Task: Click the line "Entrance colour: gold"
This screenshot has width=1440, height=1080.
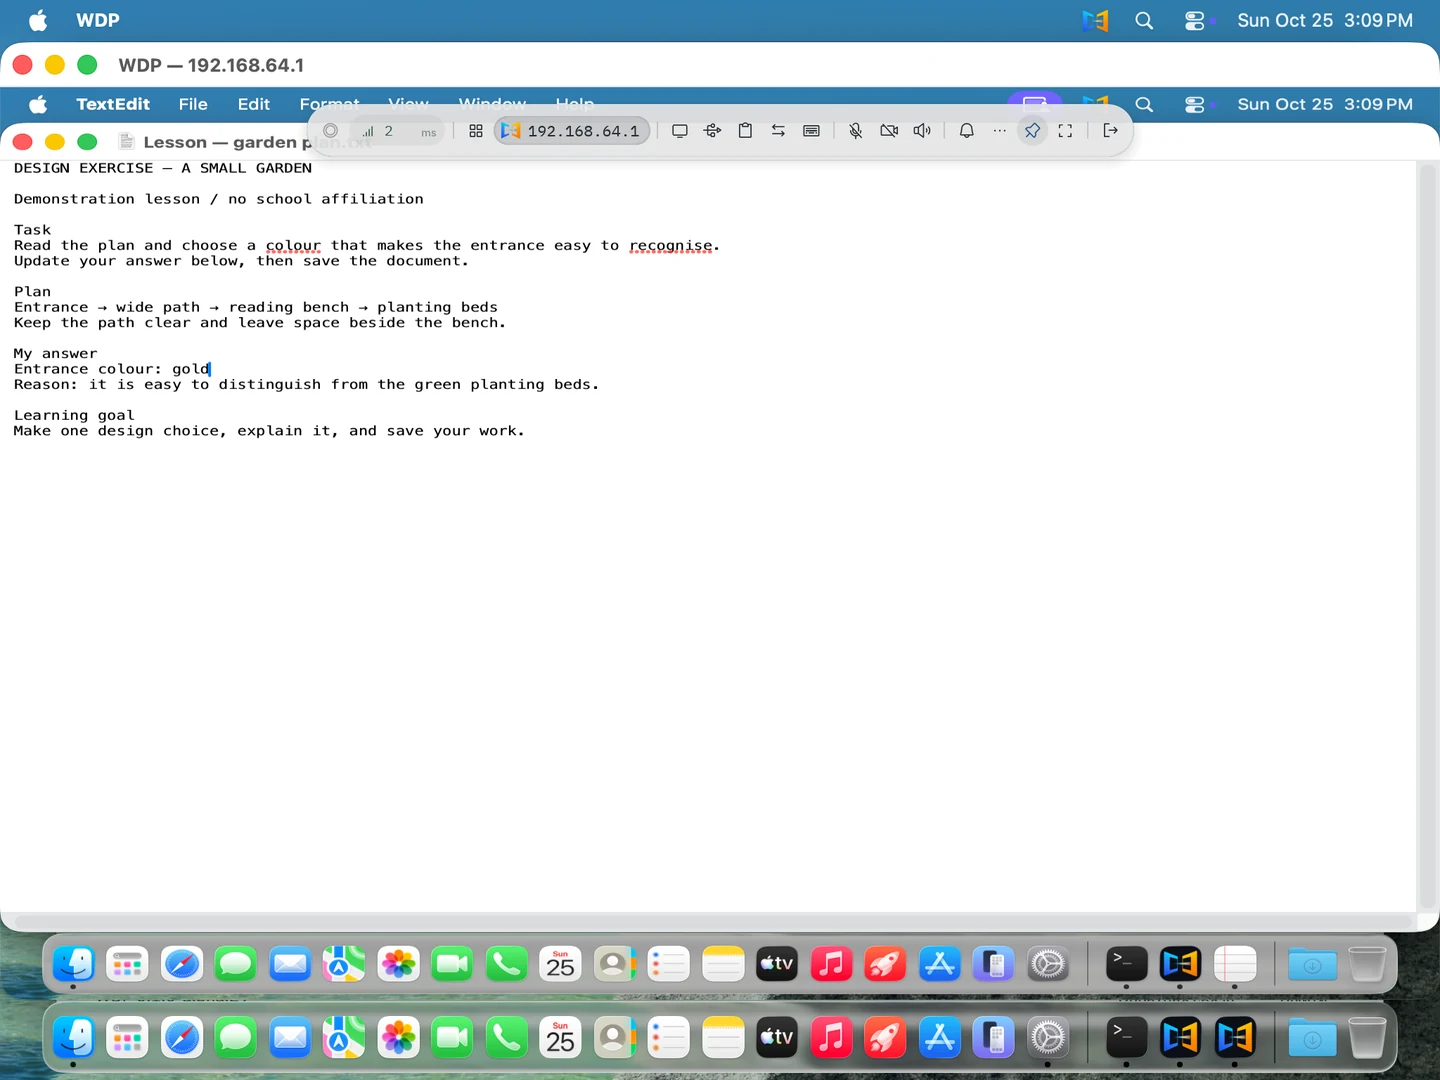Action: click(x=112, y=369)
